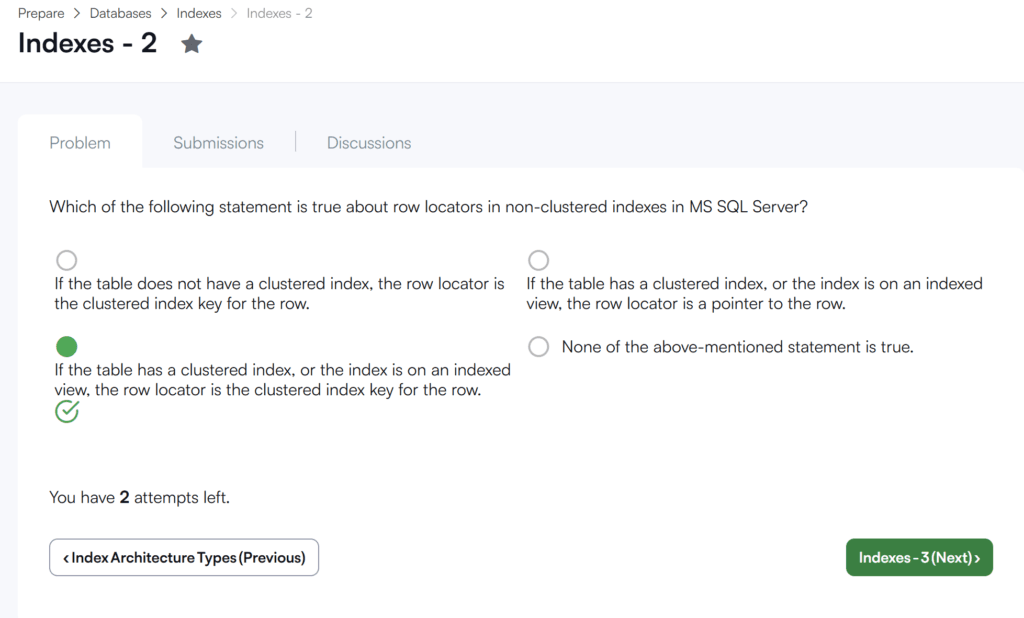Click the question text about row locators
This screenshot has width=1024, height=618.
[x=428, y=206]
